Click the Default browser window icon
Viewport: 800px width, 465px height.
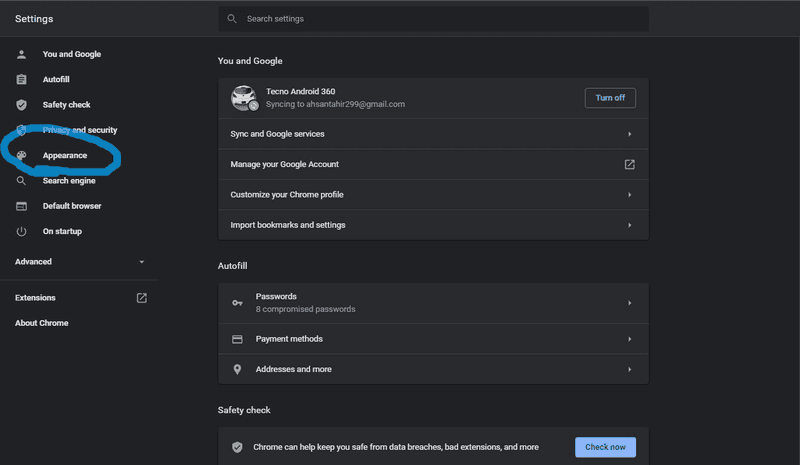[x=21, y=206]
